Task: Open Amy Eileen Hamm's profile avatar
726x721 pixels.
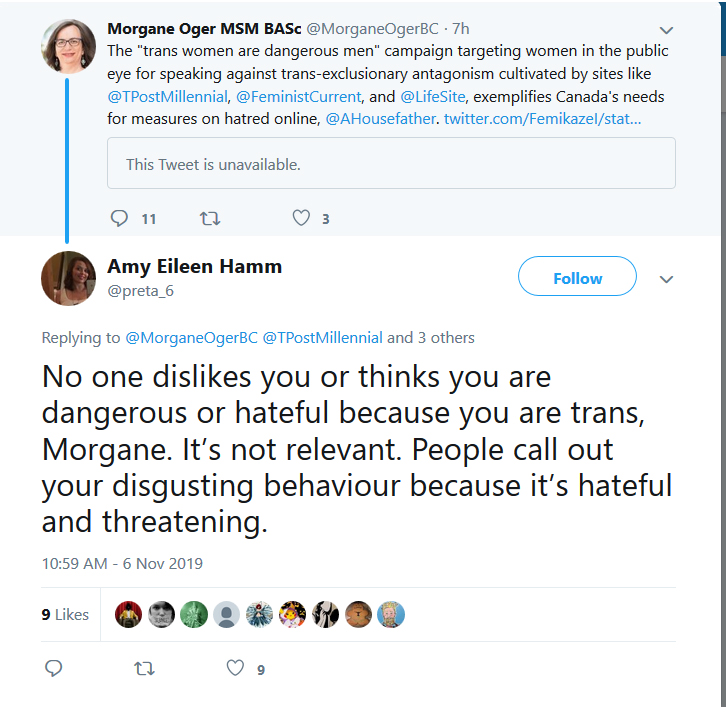Action: (69, 278)
